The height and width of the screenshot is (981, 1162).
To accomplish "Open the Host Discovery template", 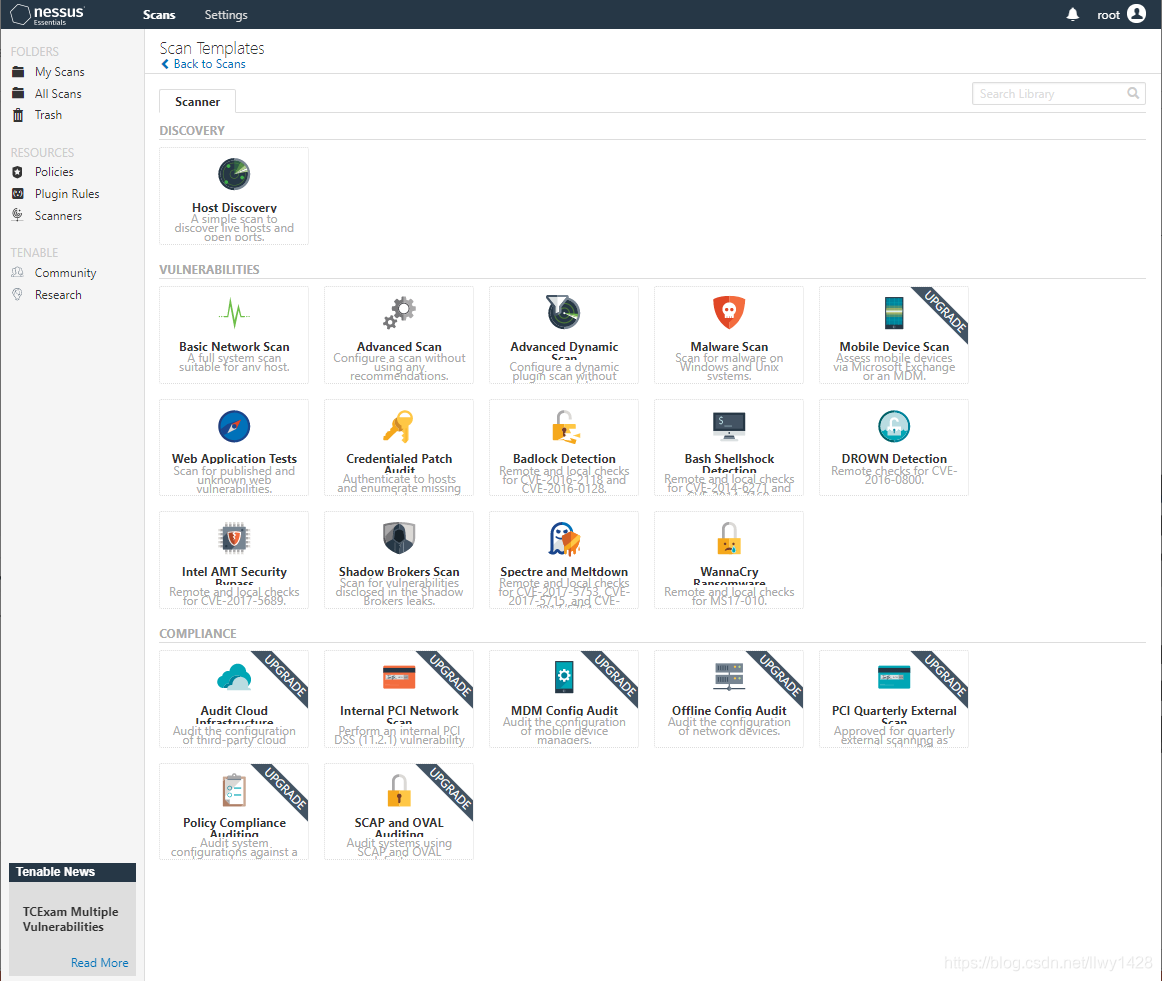I will [x=233, y=196].
